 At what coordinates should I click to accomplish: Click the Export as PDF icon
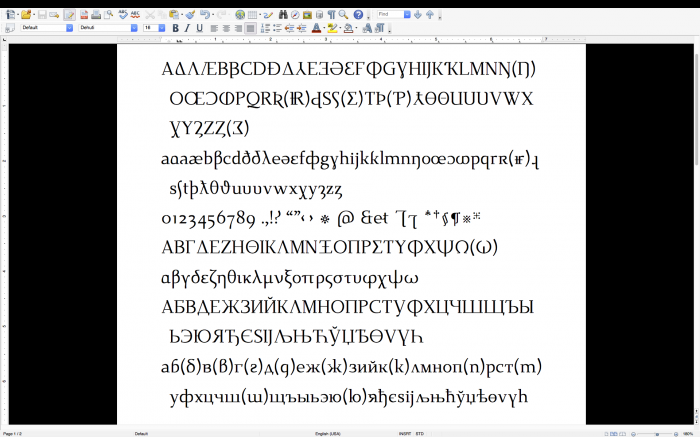click(x=84, y=15)
